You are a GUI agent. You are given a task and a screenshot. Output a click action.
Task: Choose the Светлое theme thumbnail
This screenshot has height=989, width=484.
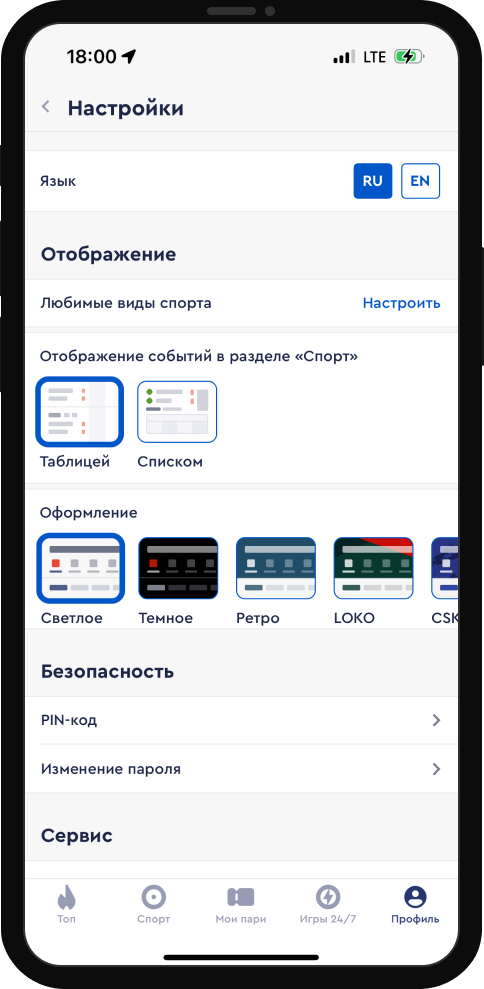point(80,568)
